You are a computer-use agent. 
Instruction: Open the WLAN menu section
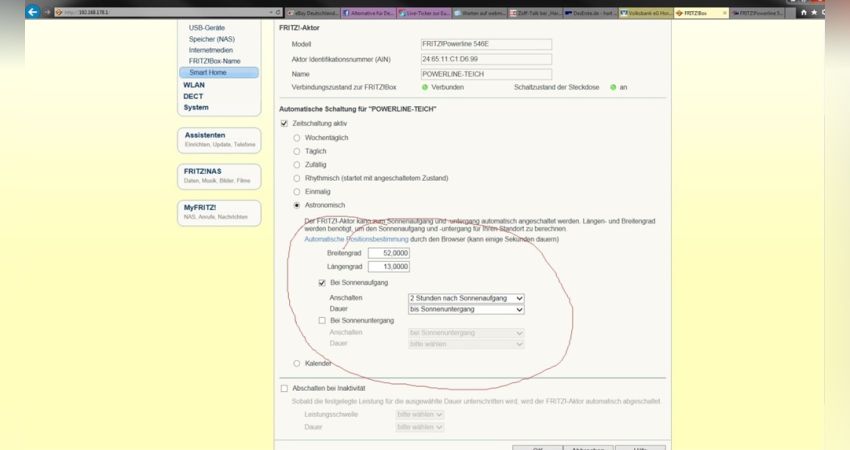tap(194, 85)
